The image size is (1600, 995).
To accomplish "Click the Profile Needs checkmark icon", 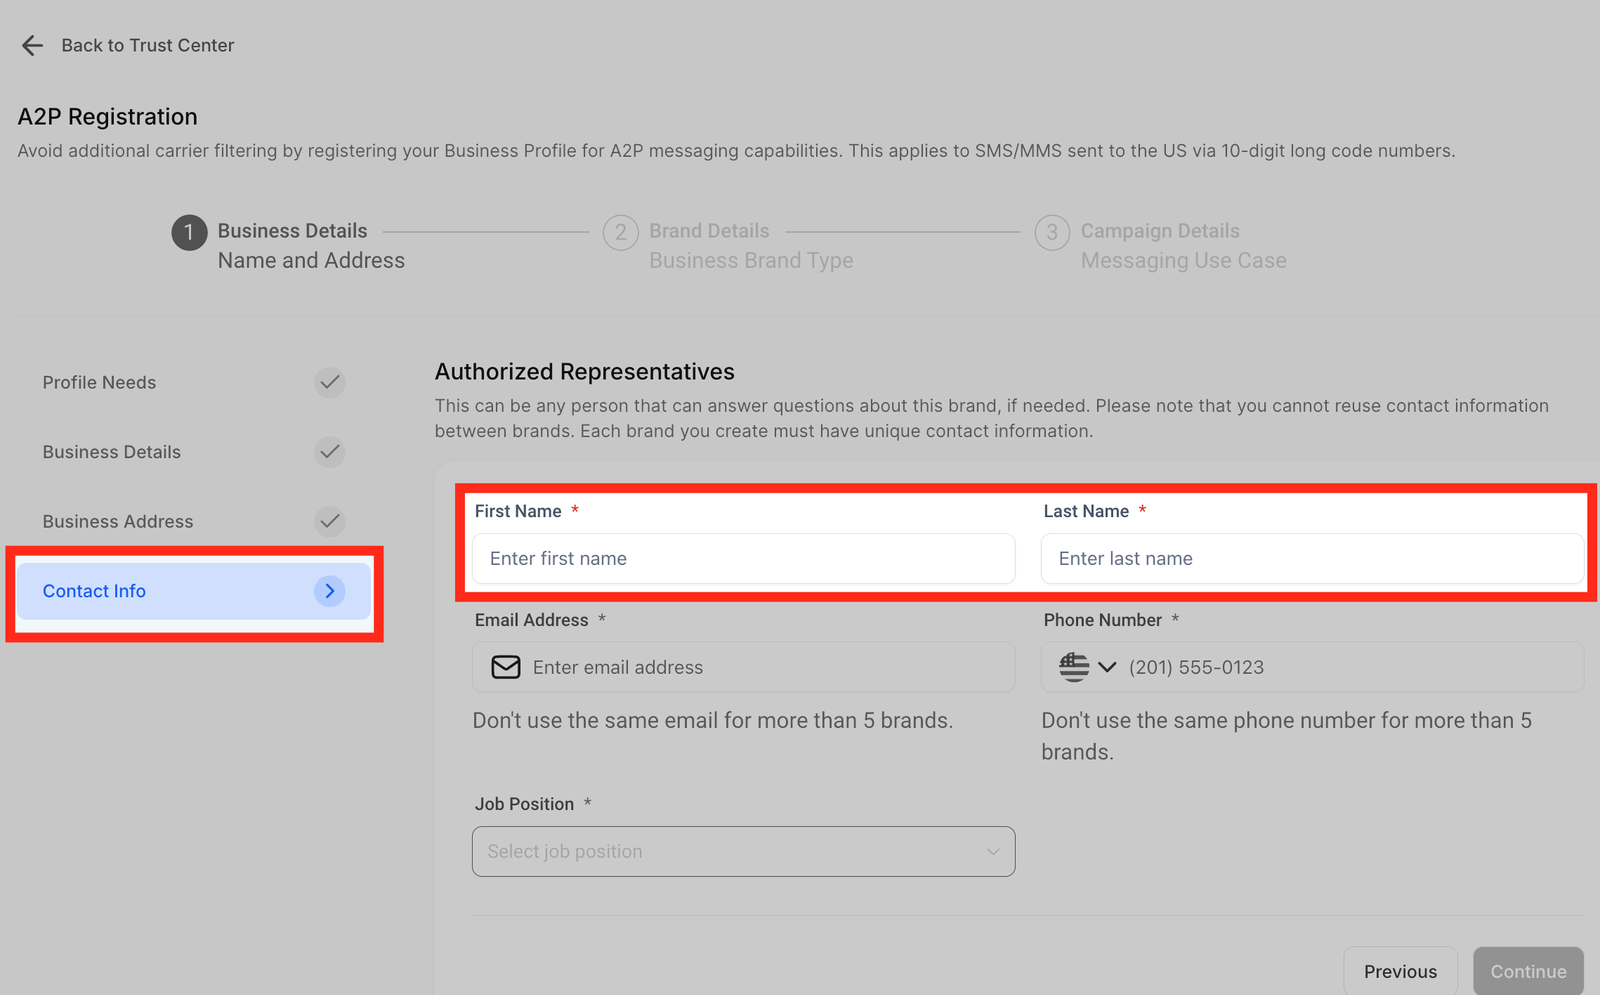I will 329,382.
